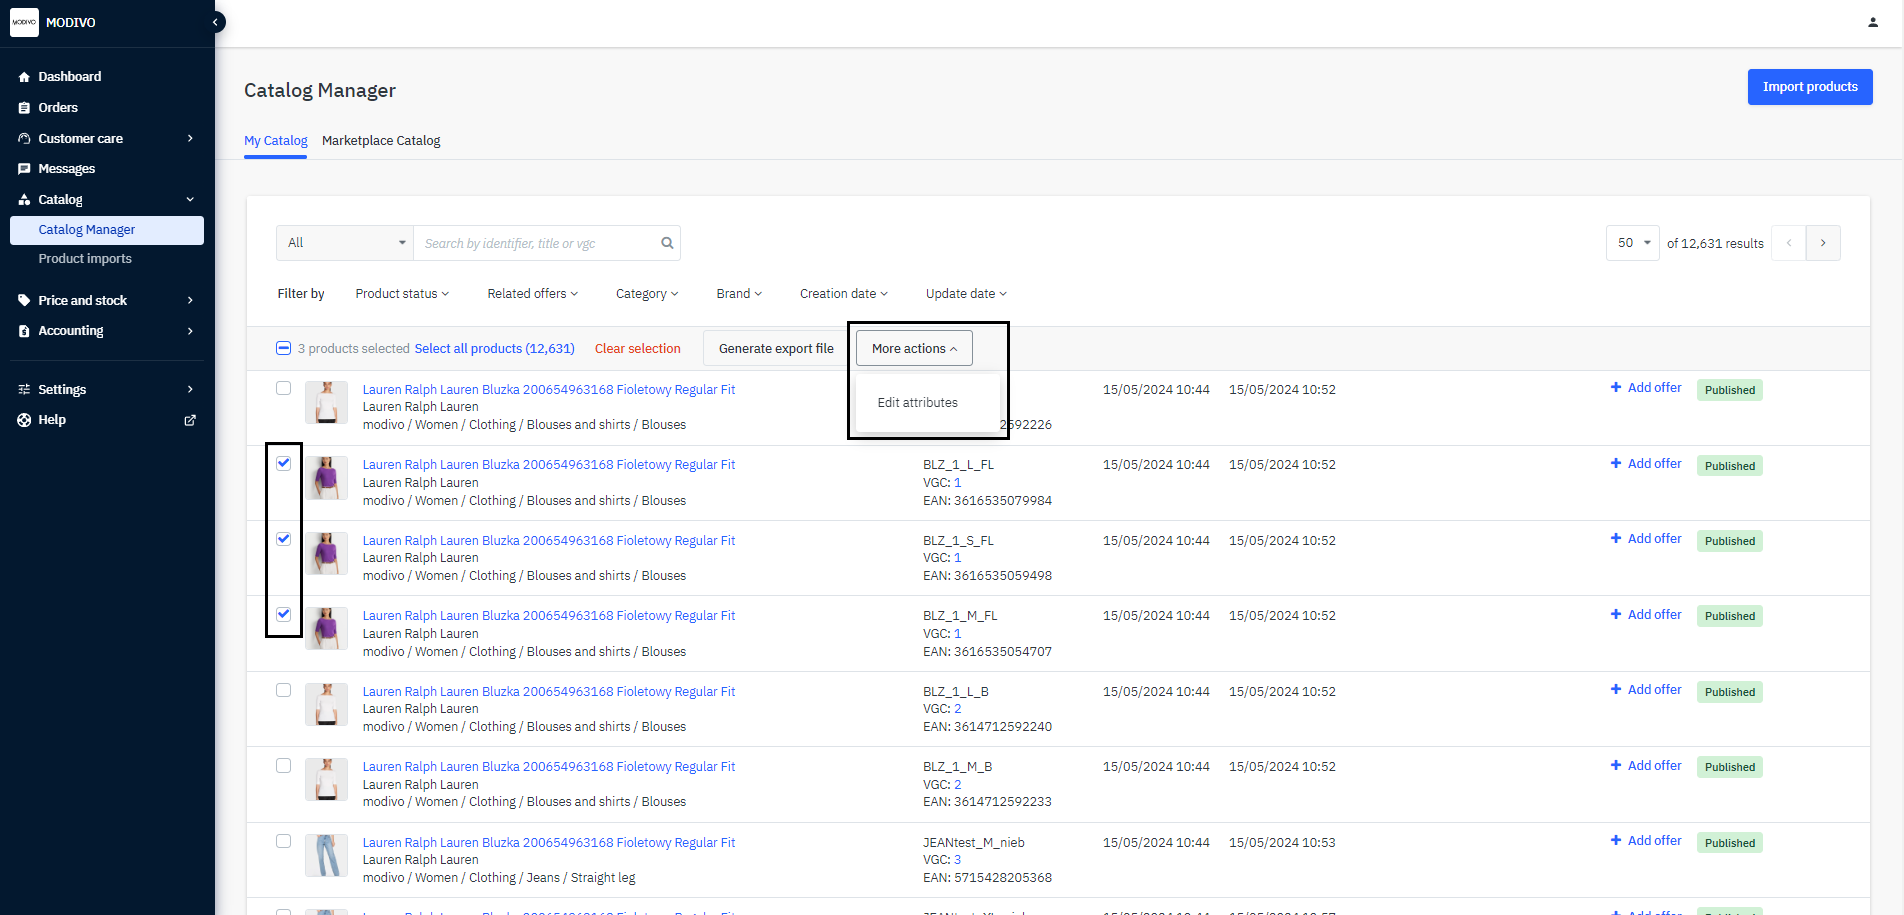Expand the Brand filter
The height and width of the screenshot is (915, 1904).
[x=739, y=294]
